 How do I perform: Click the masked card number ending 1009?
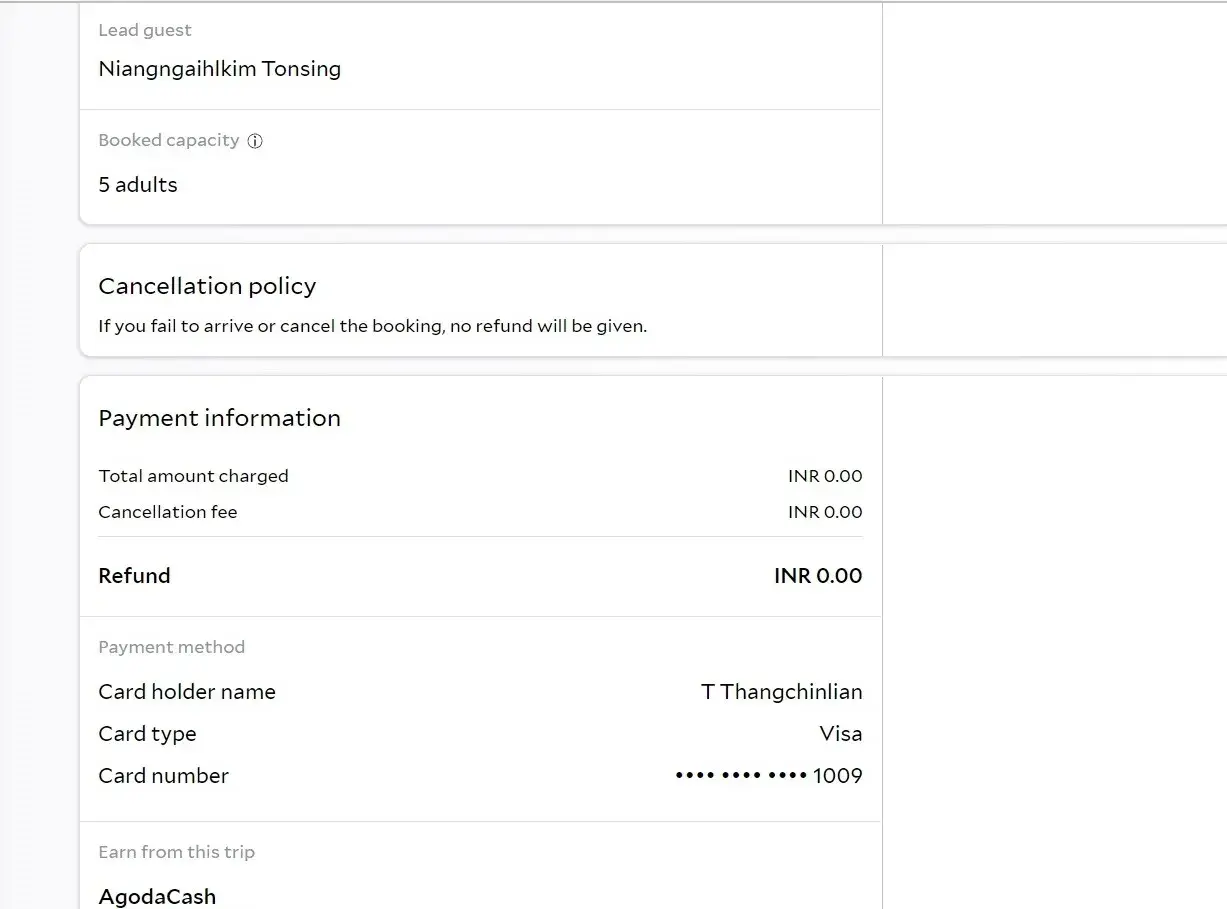768,776
